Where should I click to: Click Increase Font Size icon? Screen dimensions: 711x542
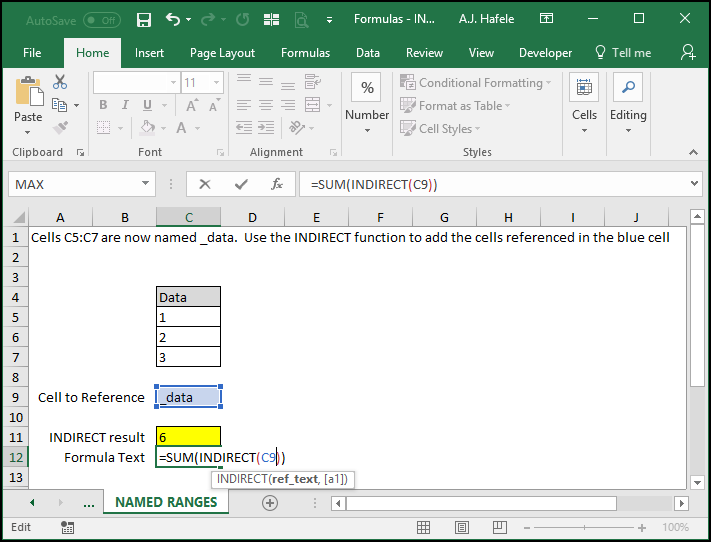(192, 105)
